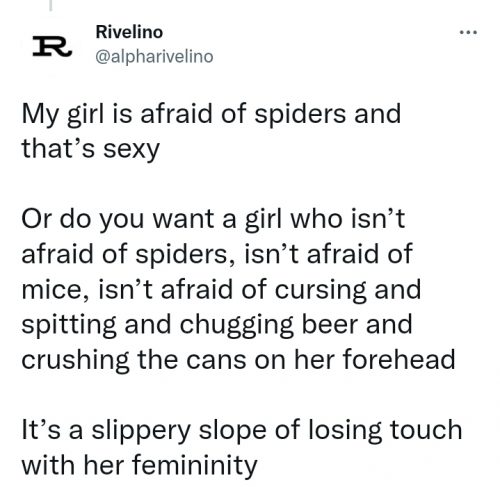Click the line 'spitting and chugging beer and'

(217, 325)
